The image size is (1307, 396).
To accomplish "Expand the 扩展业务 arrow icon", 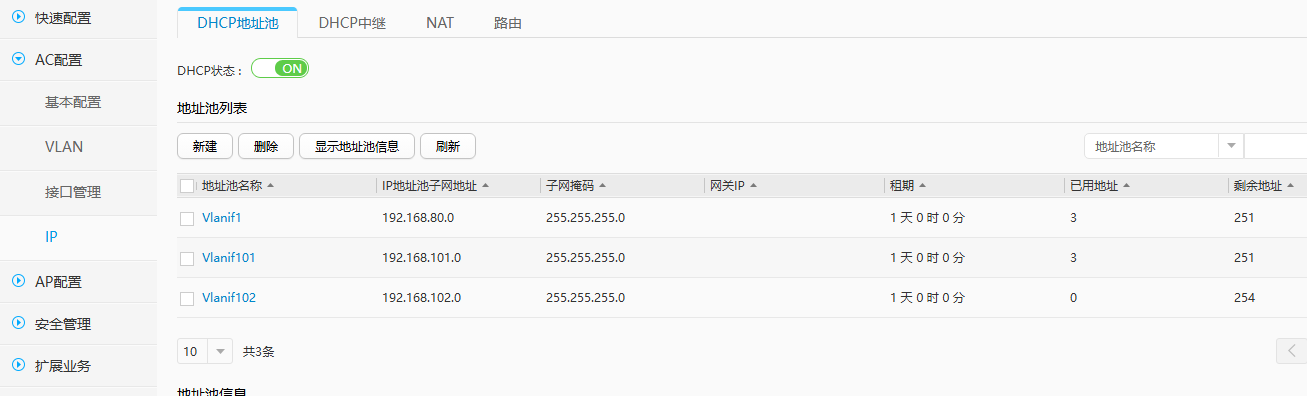I will click(x=18, y=365).
